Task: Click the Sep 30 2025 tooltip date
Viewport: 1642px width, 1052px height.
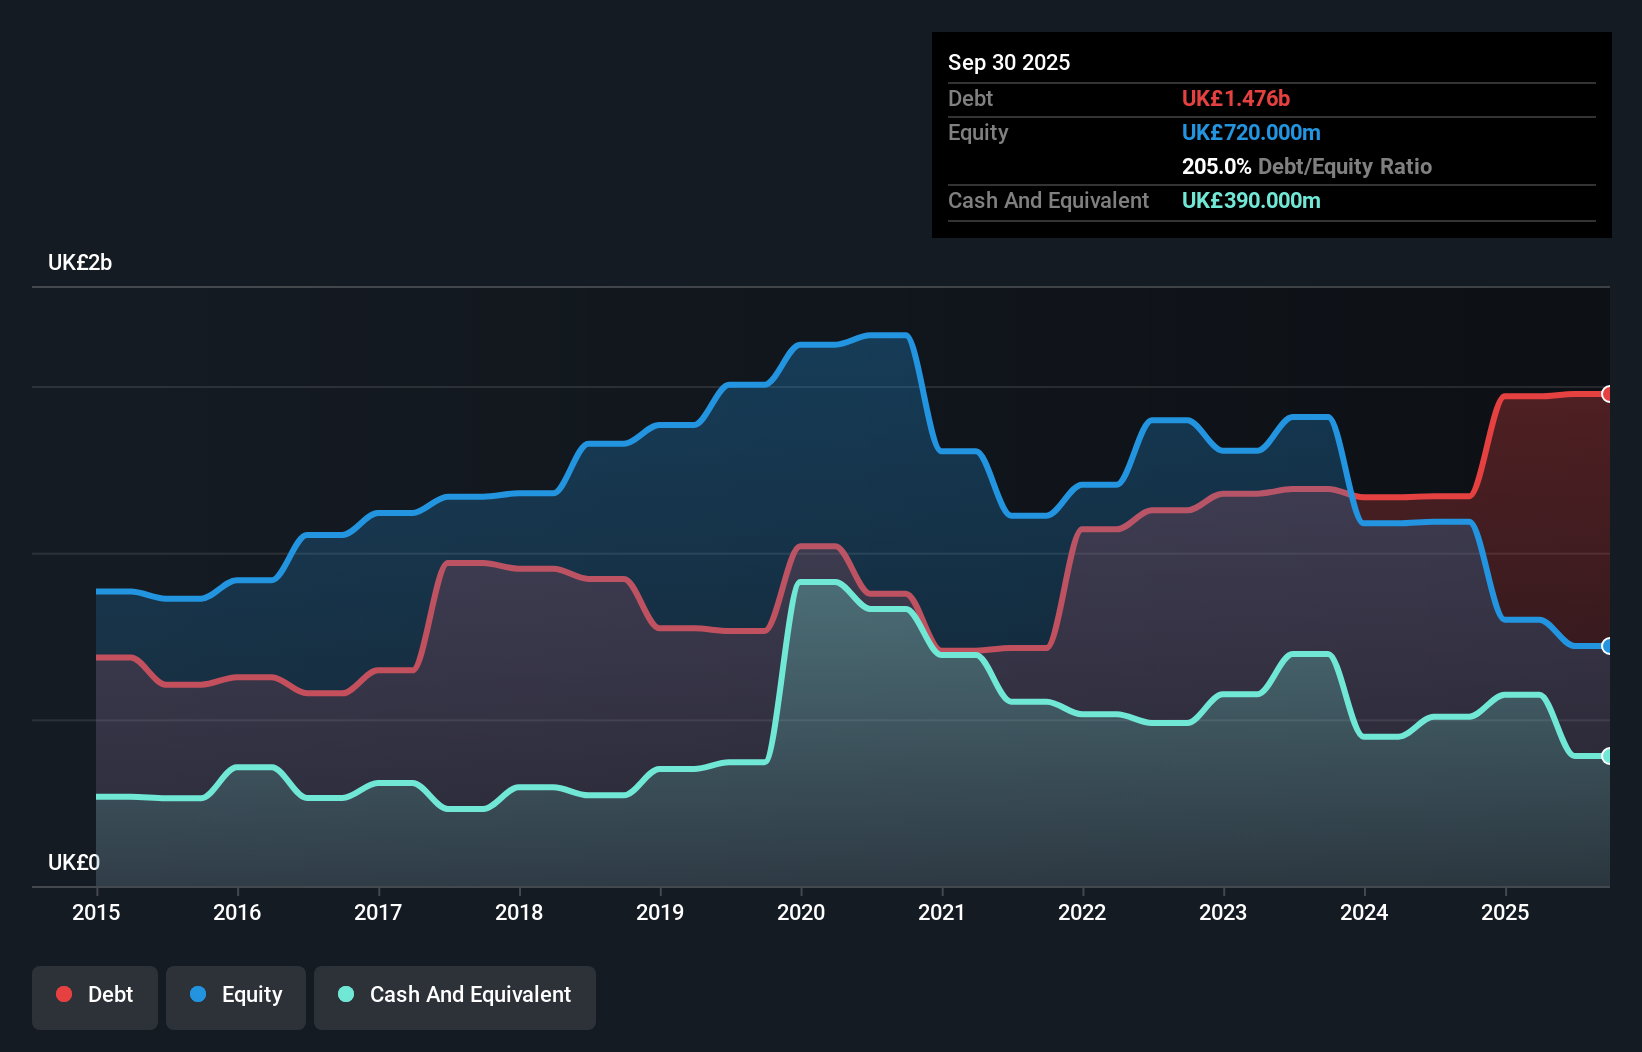Action: click(1009, 62)
